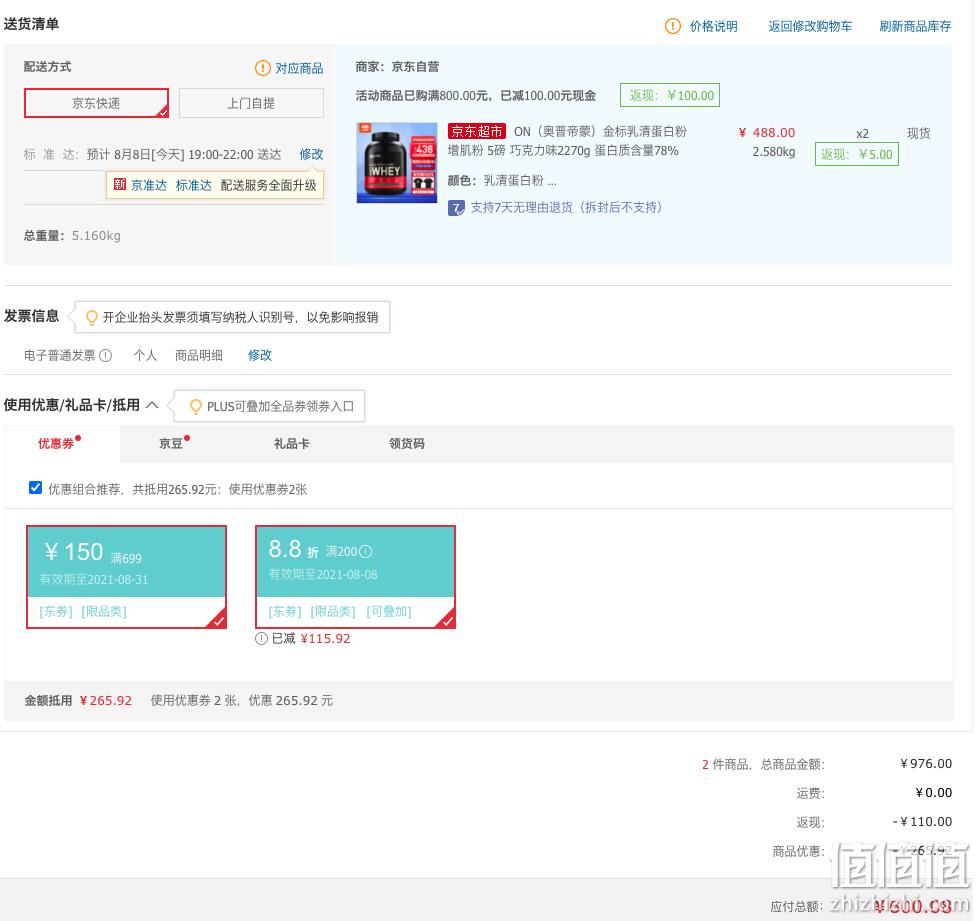Image resolution: width=979 pixels, height=921 pixels.
Task: Switch to the 领货码 tab
Action: point(406,443)
